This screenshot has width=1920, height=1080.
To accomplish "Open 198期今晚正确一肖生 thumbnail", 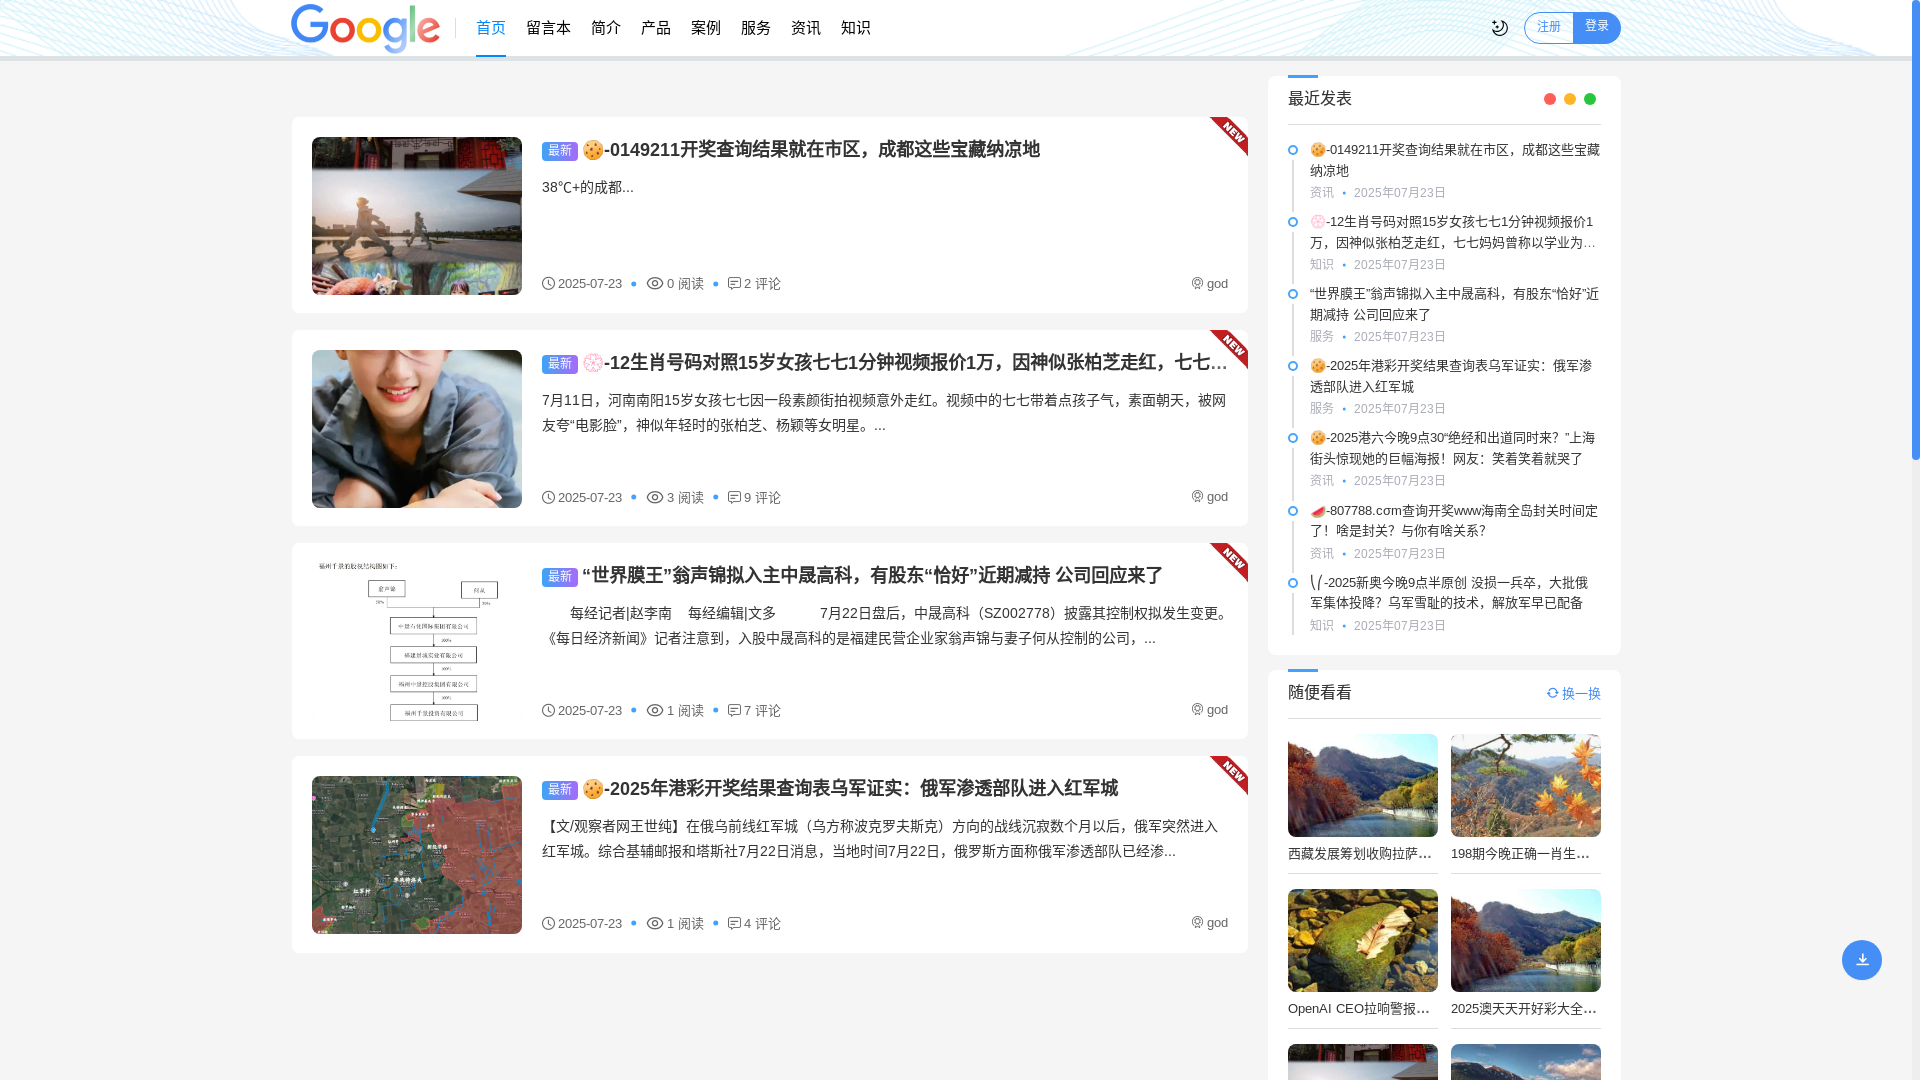I will coord(1526,785).
